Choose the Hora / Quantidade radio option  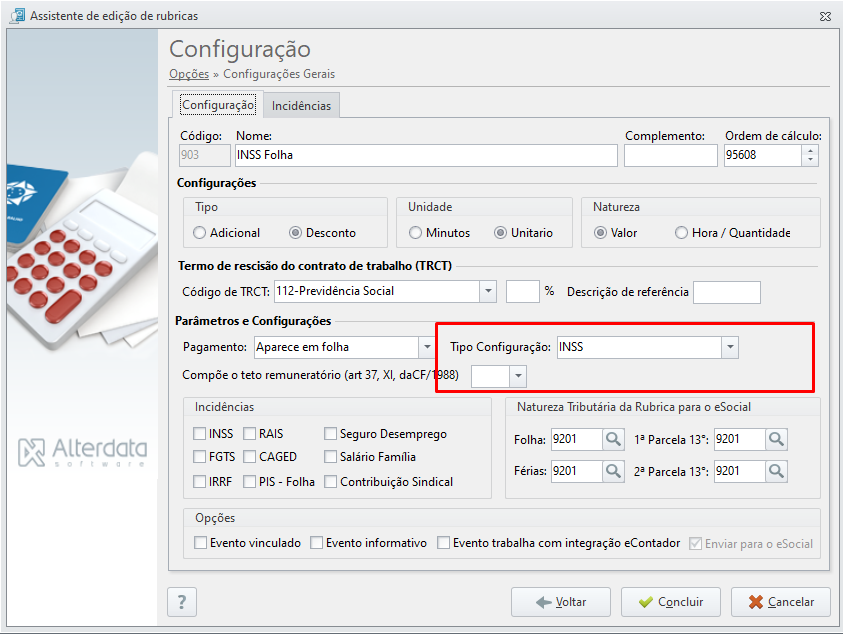pos(681,233)
